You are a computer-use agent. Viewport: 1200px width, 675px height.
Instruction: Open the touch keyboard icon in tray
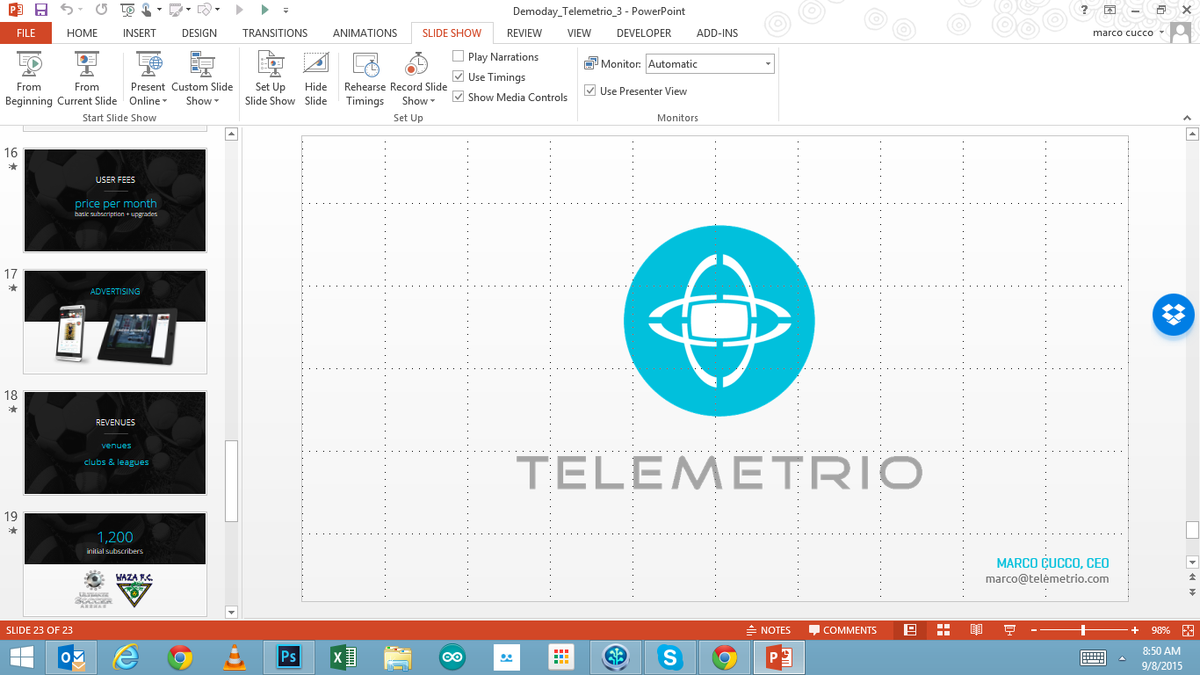coord(1092,658)
